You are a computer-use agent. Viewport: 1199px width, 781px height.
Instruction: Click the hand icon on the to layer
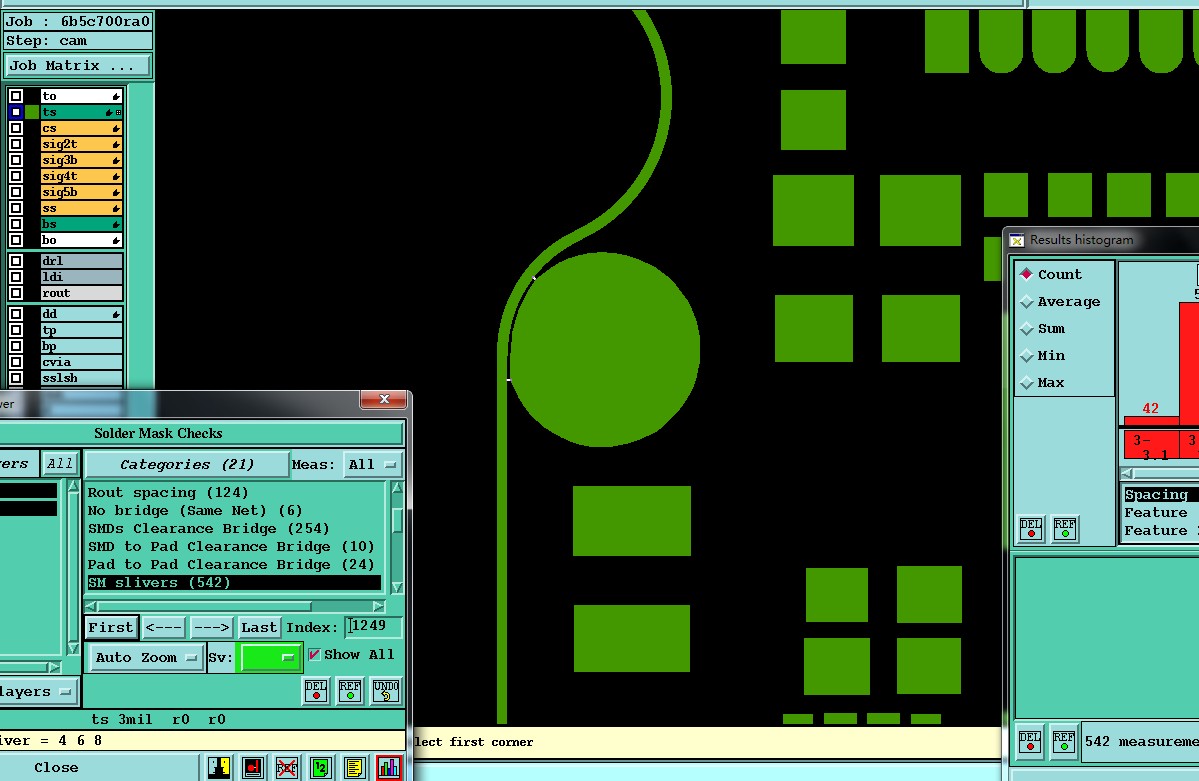[116, 96]
